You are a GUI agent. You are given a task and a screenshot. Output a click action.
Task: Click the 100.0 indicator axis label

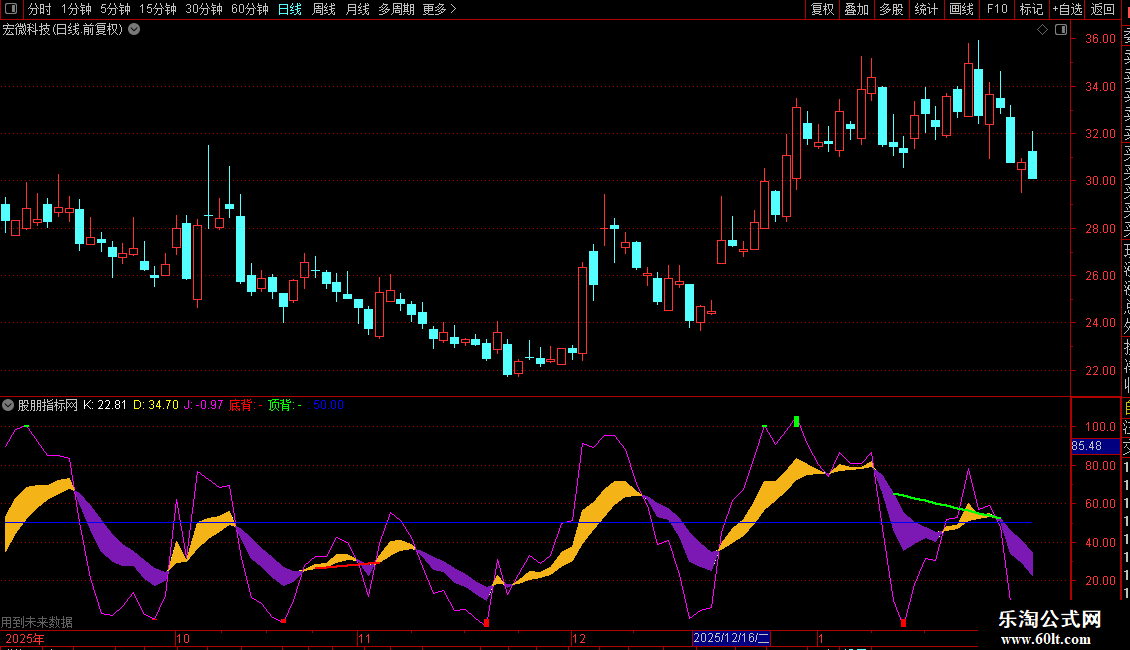tap(1100, 427)
